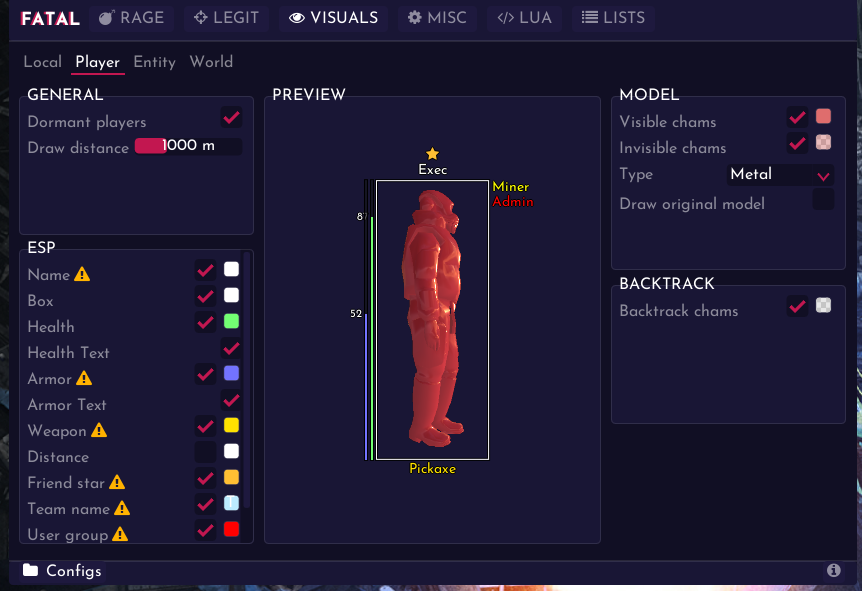This screenshot has height=591, width=862.
Task: Click the Weapon warning triangle icon
Action: pos(99,430)
